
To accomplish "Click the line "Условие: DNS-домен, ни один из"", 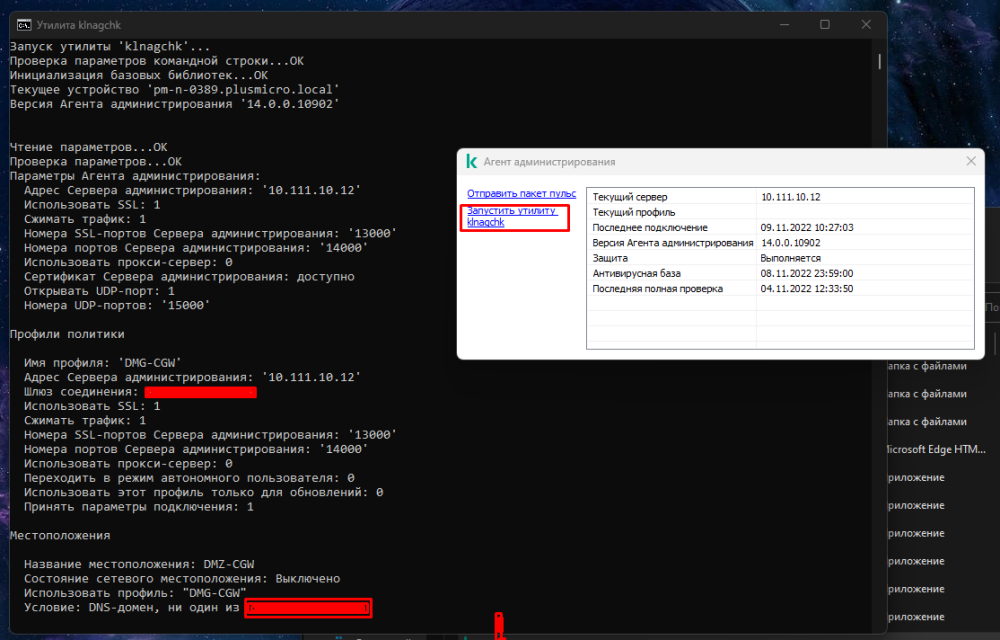I will (x=131, y=607).
